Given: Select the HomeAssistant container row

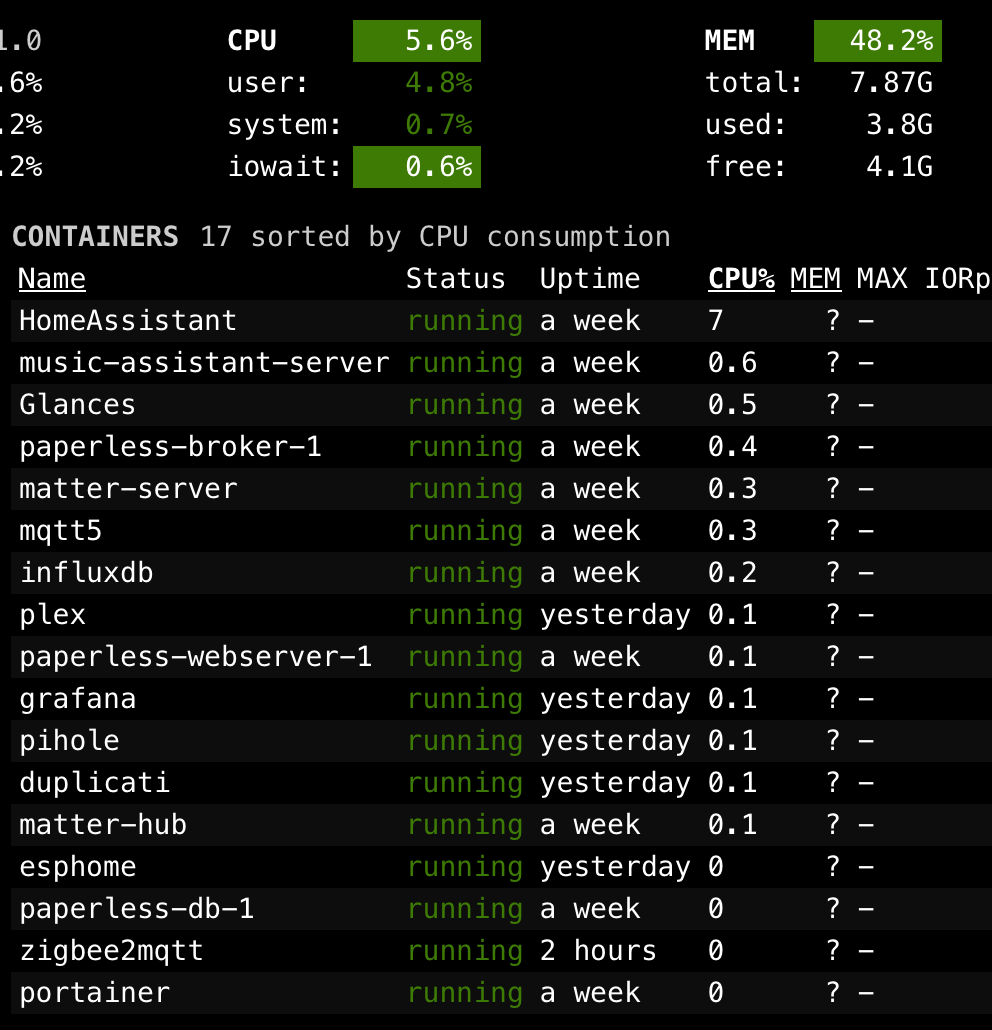Looking at the screenshot, I should tap(128, 321).
